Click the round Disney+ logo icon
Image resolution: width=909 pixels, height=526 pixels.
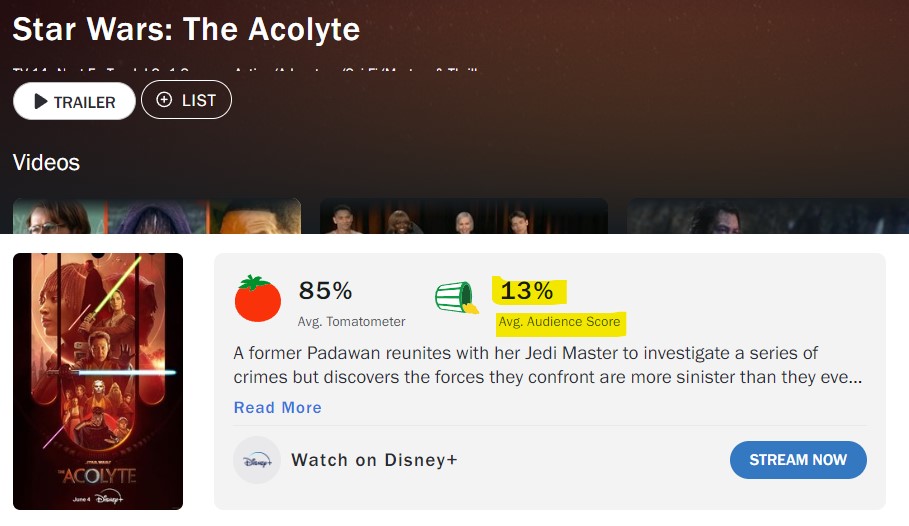coord(257,460)
